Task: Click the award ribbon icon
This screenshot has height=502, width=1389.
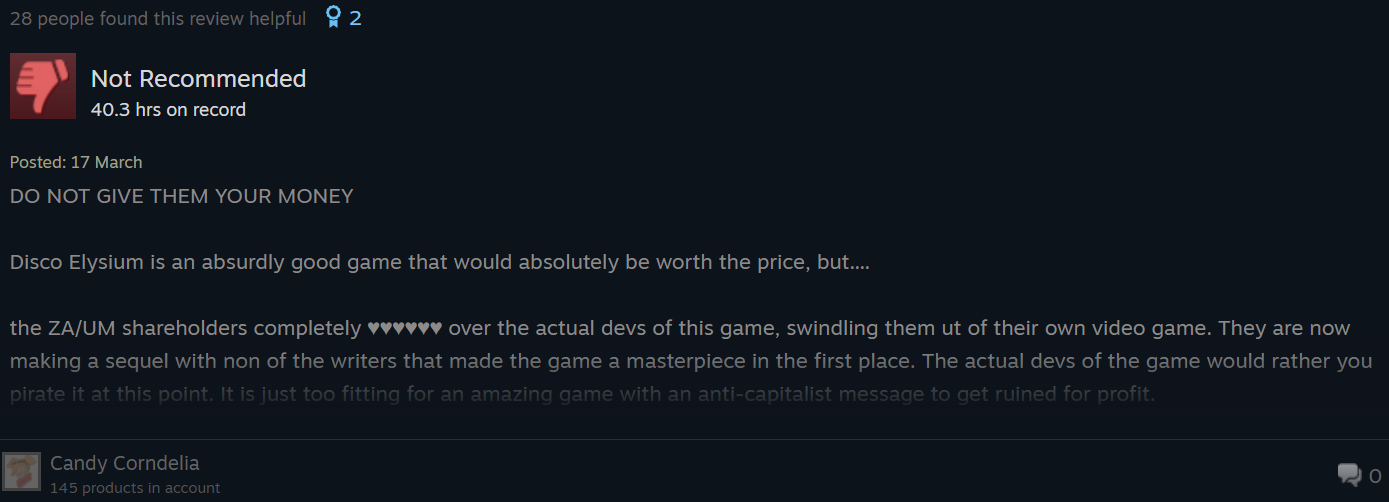Action: (x=334, y=18)
